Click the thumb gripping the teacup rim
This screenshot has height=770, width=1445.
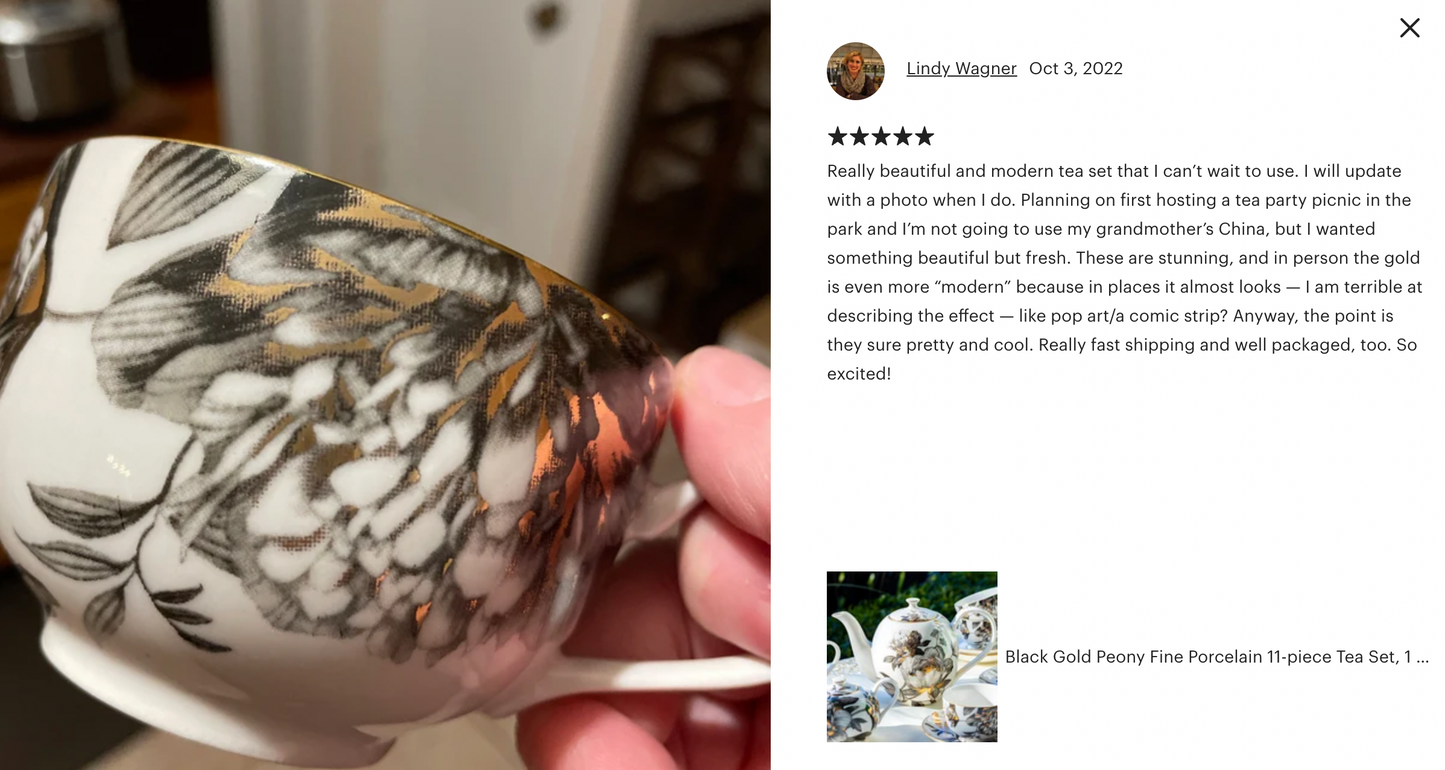point(722,420)
